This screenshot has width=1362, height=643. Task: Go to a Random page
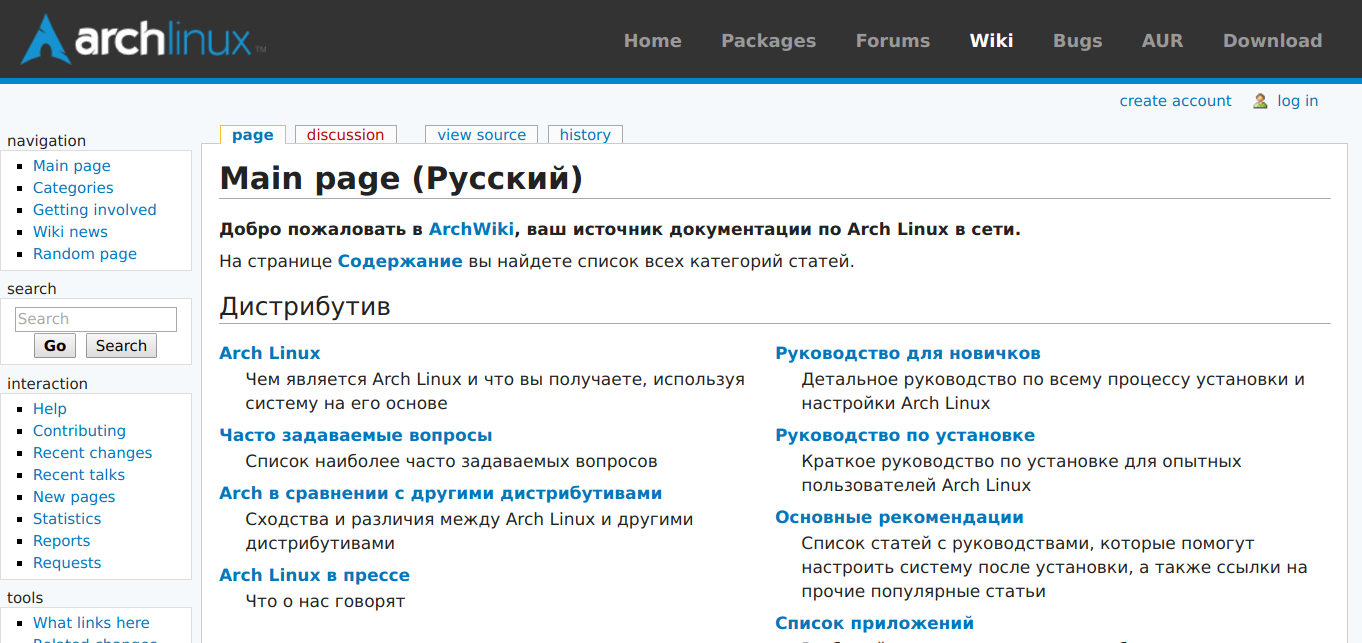tap(85, 254)
